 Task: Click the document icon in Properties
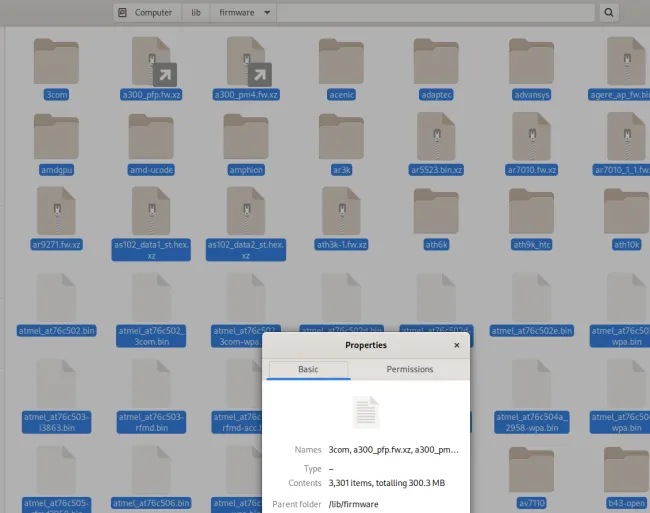click(x=366, y=412)
